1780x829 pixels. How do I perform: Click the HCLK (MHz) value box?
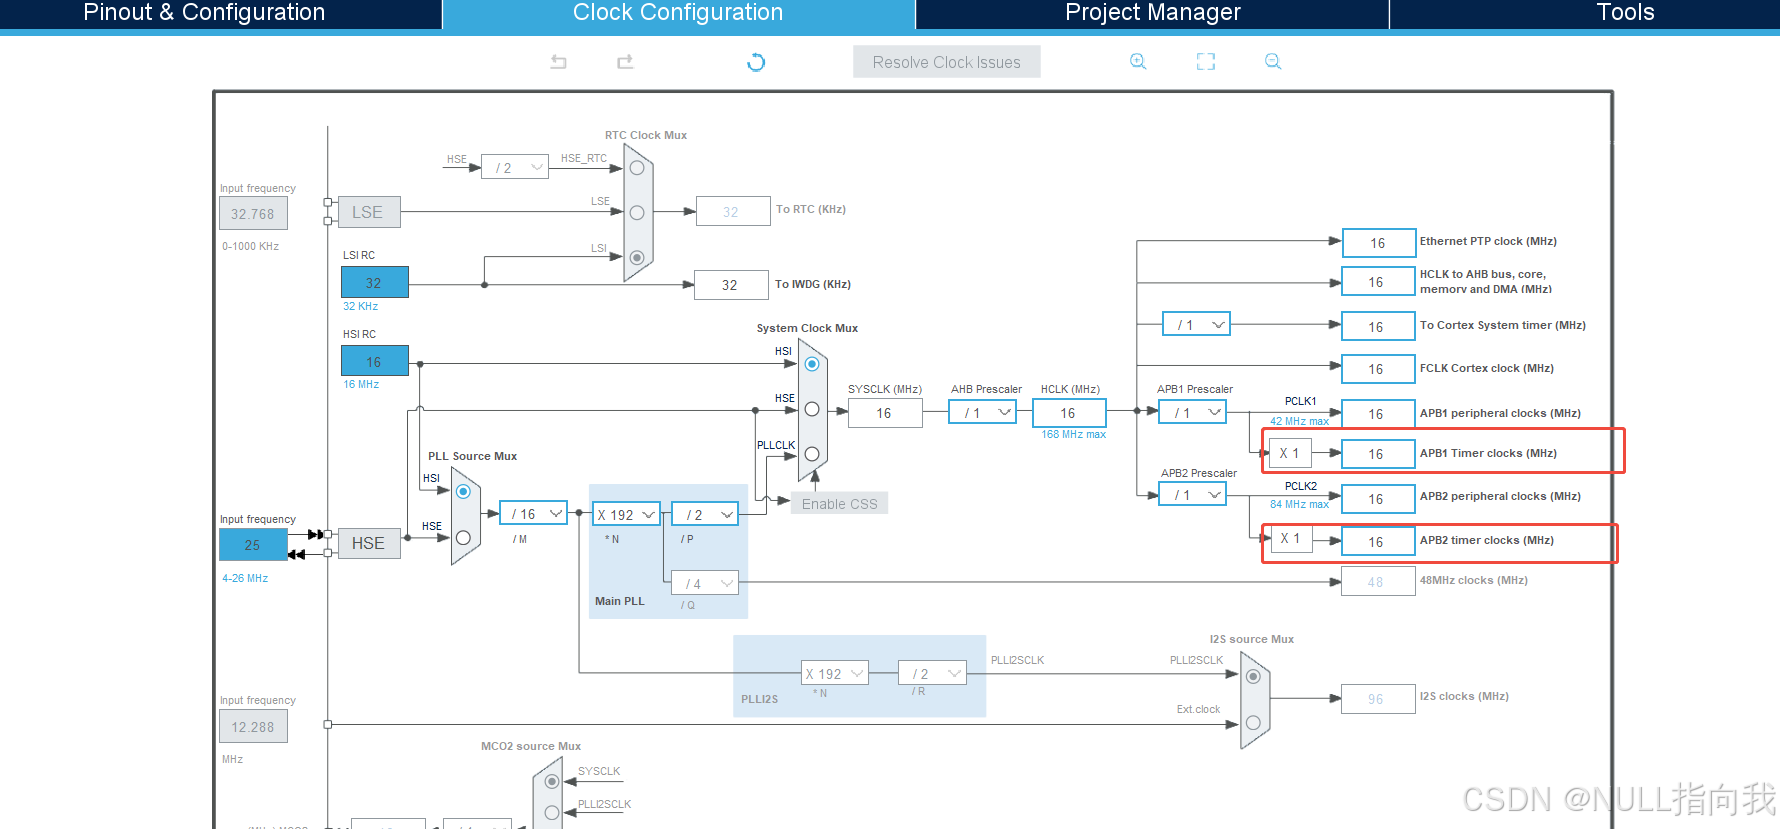pyautogui.click(x=1069, y=413)
